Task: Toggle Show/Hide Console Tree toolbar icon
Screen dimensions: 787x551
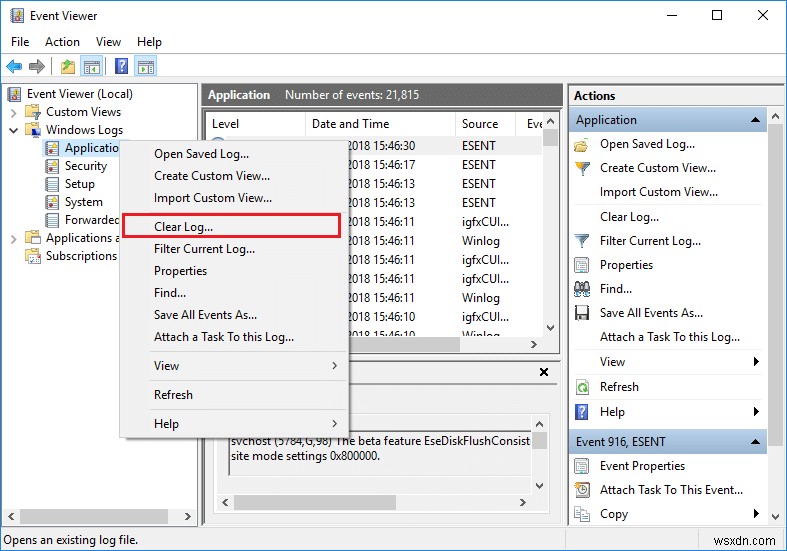Action: coord(92,66)
